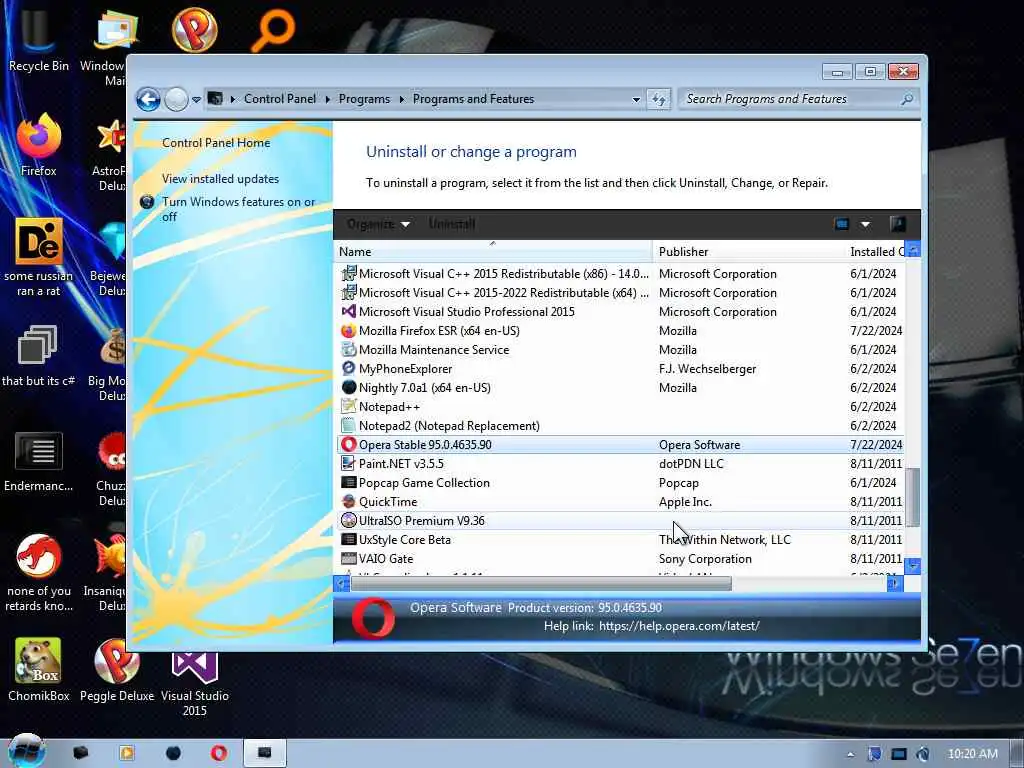Image resolution: width=1024 pixels, height=768 pixels.
Task: Click the vertical scrollbar up arrow
Action: (x=914, y=251)
